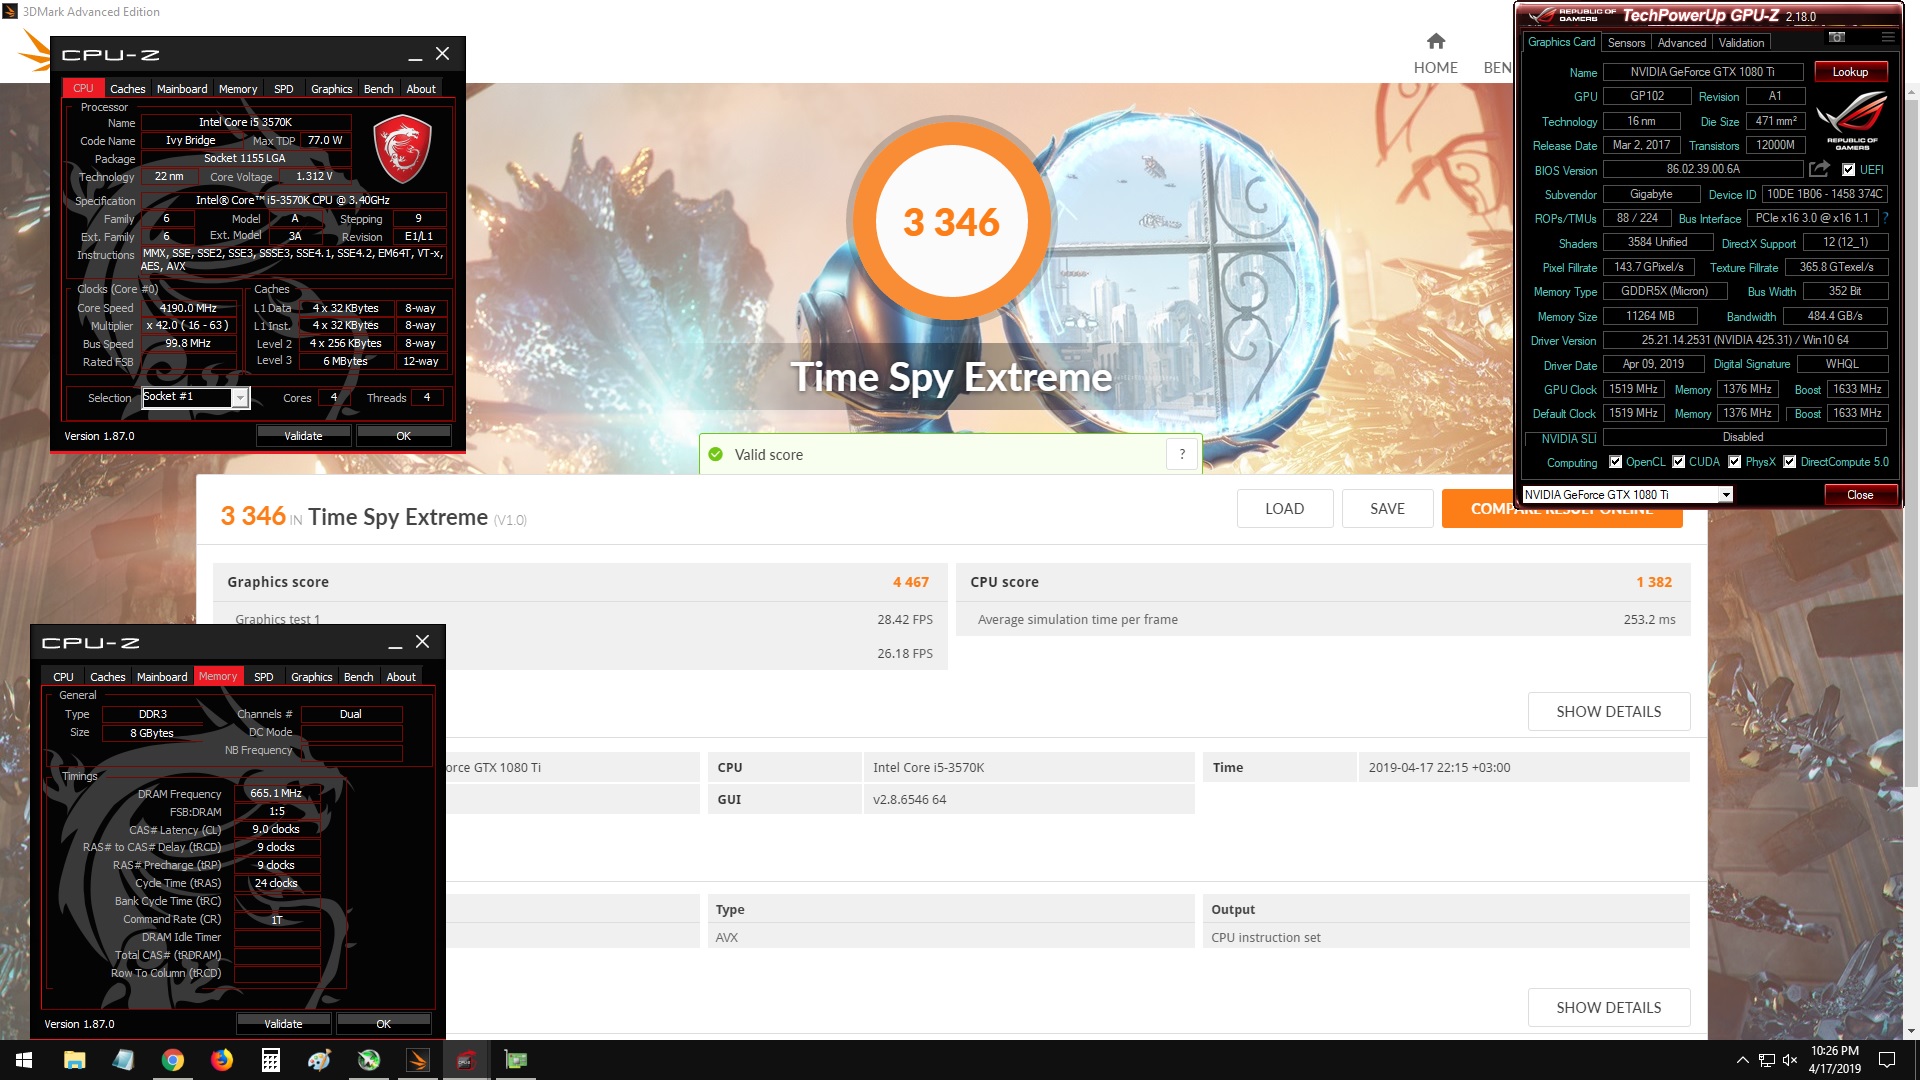Click the Memory Size value 11264 MB

tap(1649, 316)
